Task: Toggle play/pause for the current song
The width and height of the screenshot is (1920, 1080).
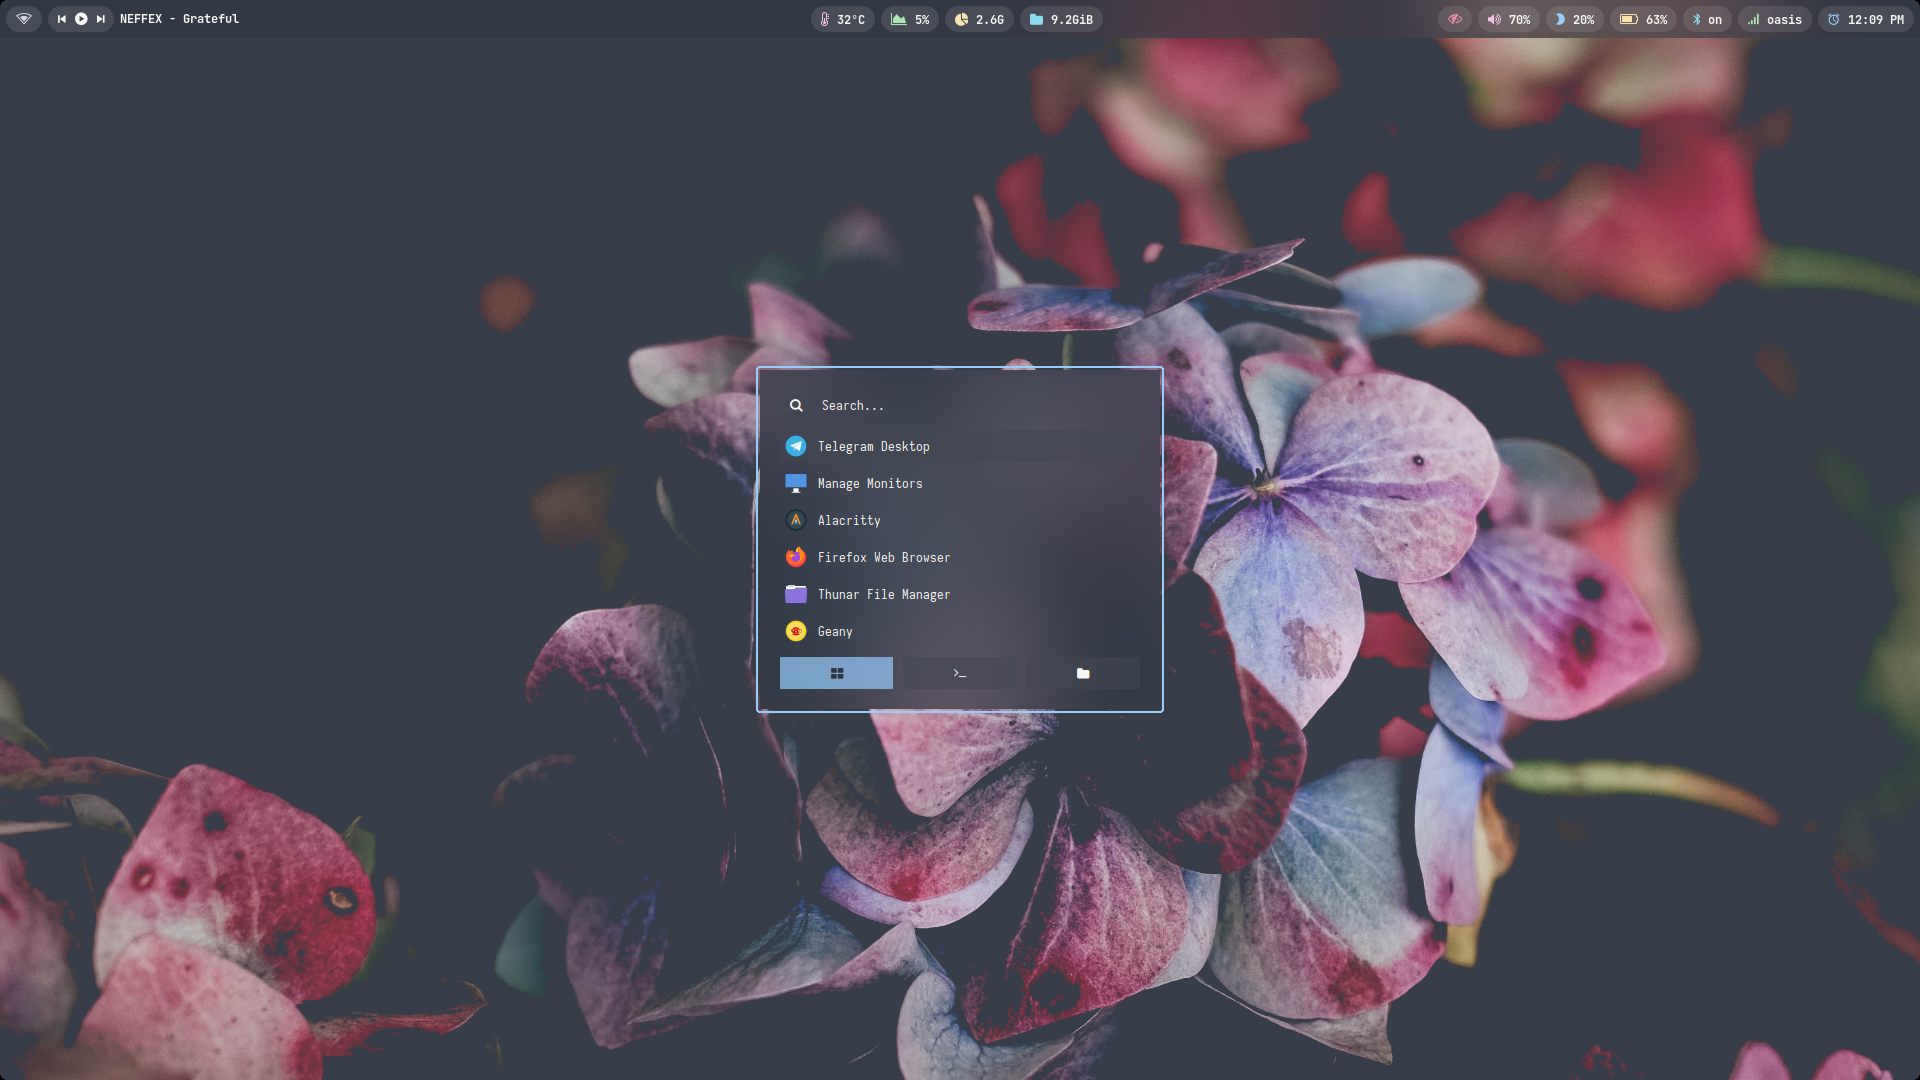Action: tap(81, 19)
